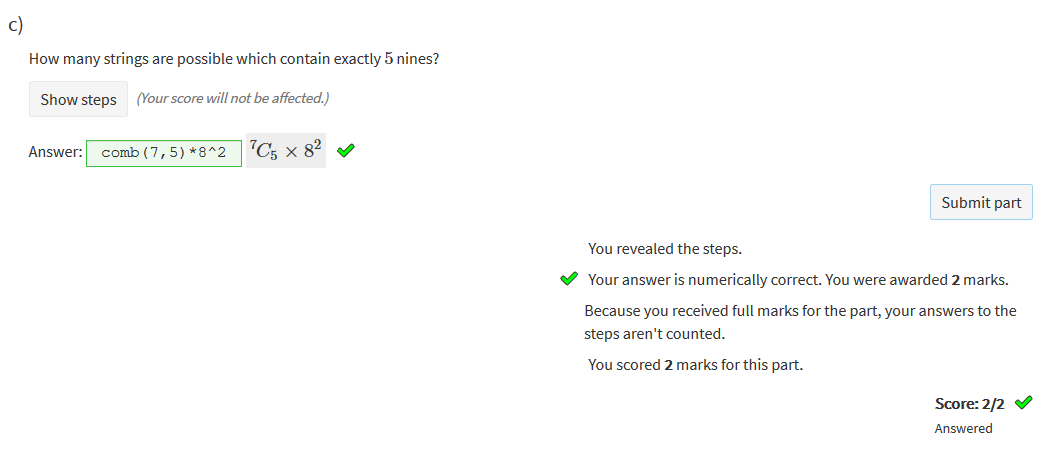This screenshot has width=1056, height=452.
Task: Click the "Your score will not be affected" note
Action: [x=232, y=98]
